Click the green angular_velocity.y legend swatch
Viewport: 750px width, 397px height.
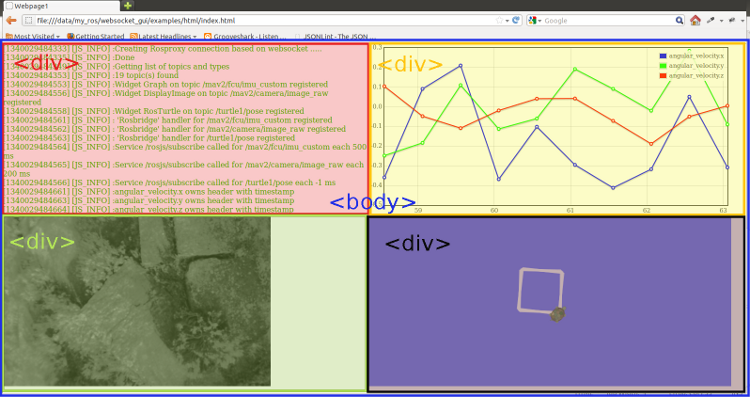[x=663, y=66]
